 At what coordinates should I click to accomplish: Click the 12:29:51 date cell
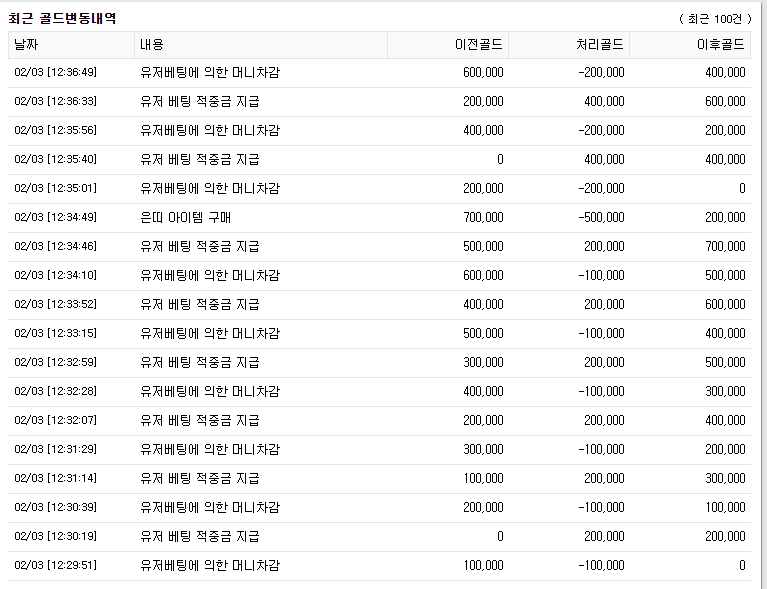(x=55, y=566)
